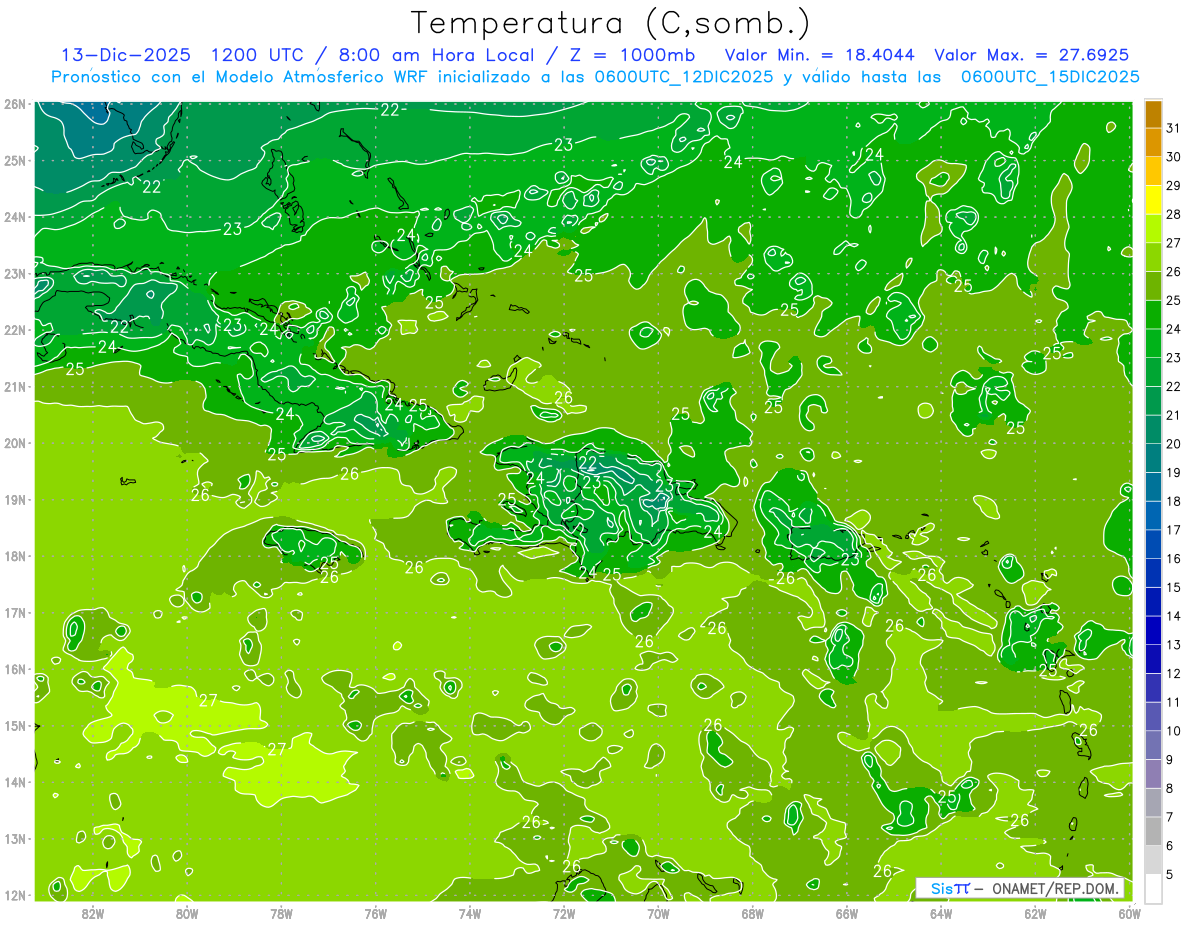Click the legend swatch between 25 and 26
Screen dimensions: 1200x927
(1153, 286)
